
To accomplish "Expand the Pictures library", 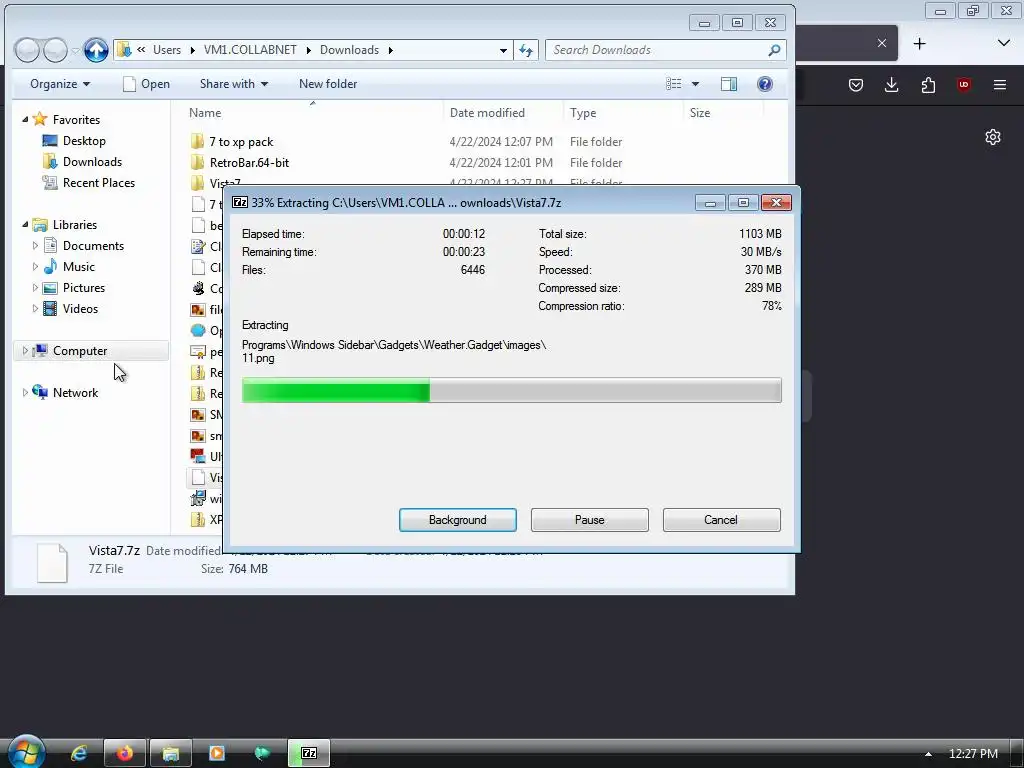I will coord(35,287).
